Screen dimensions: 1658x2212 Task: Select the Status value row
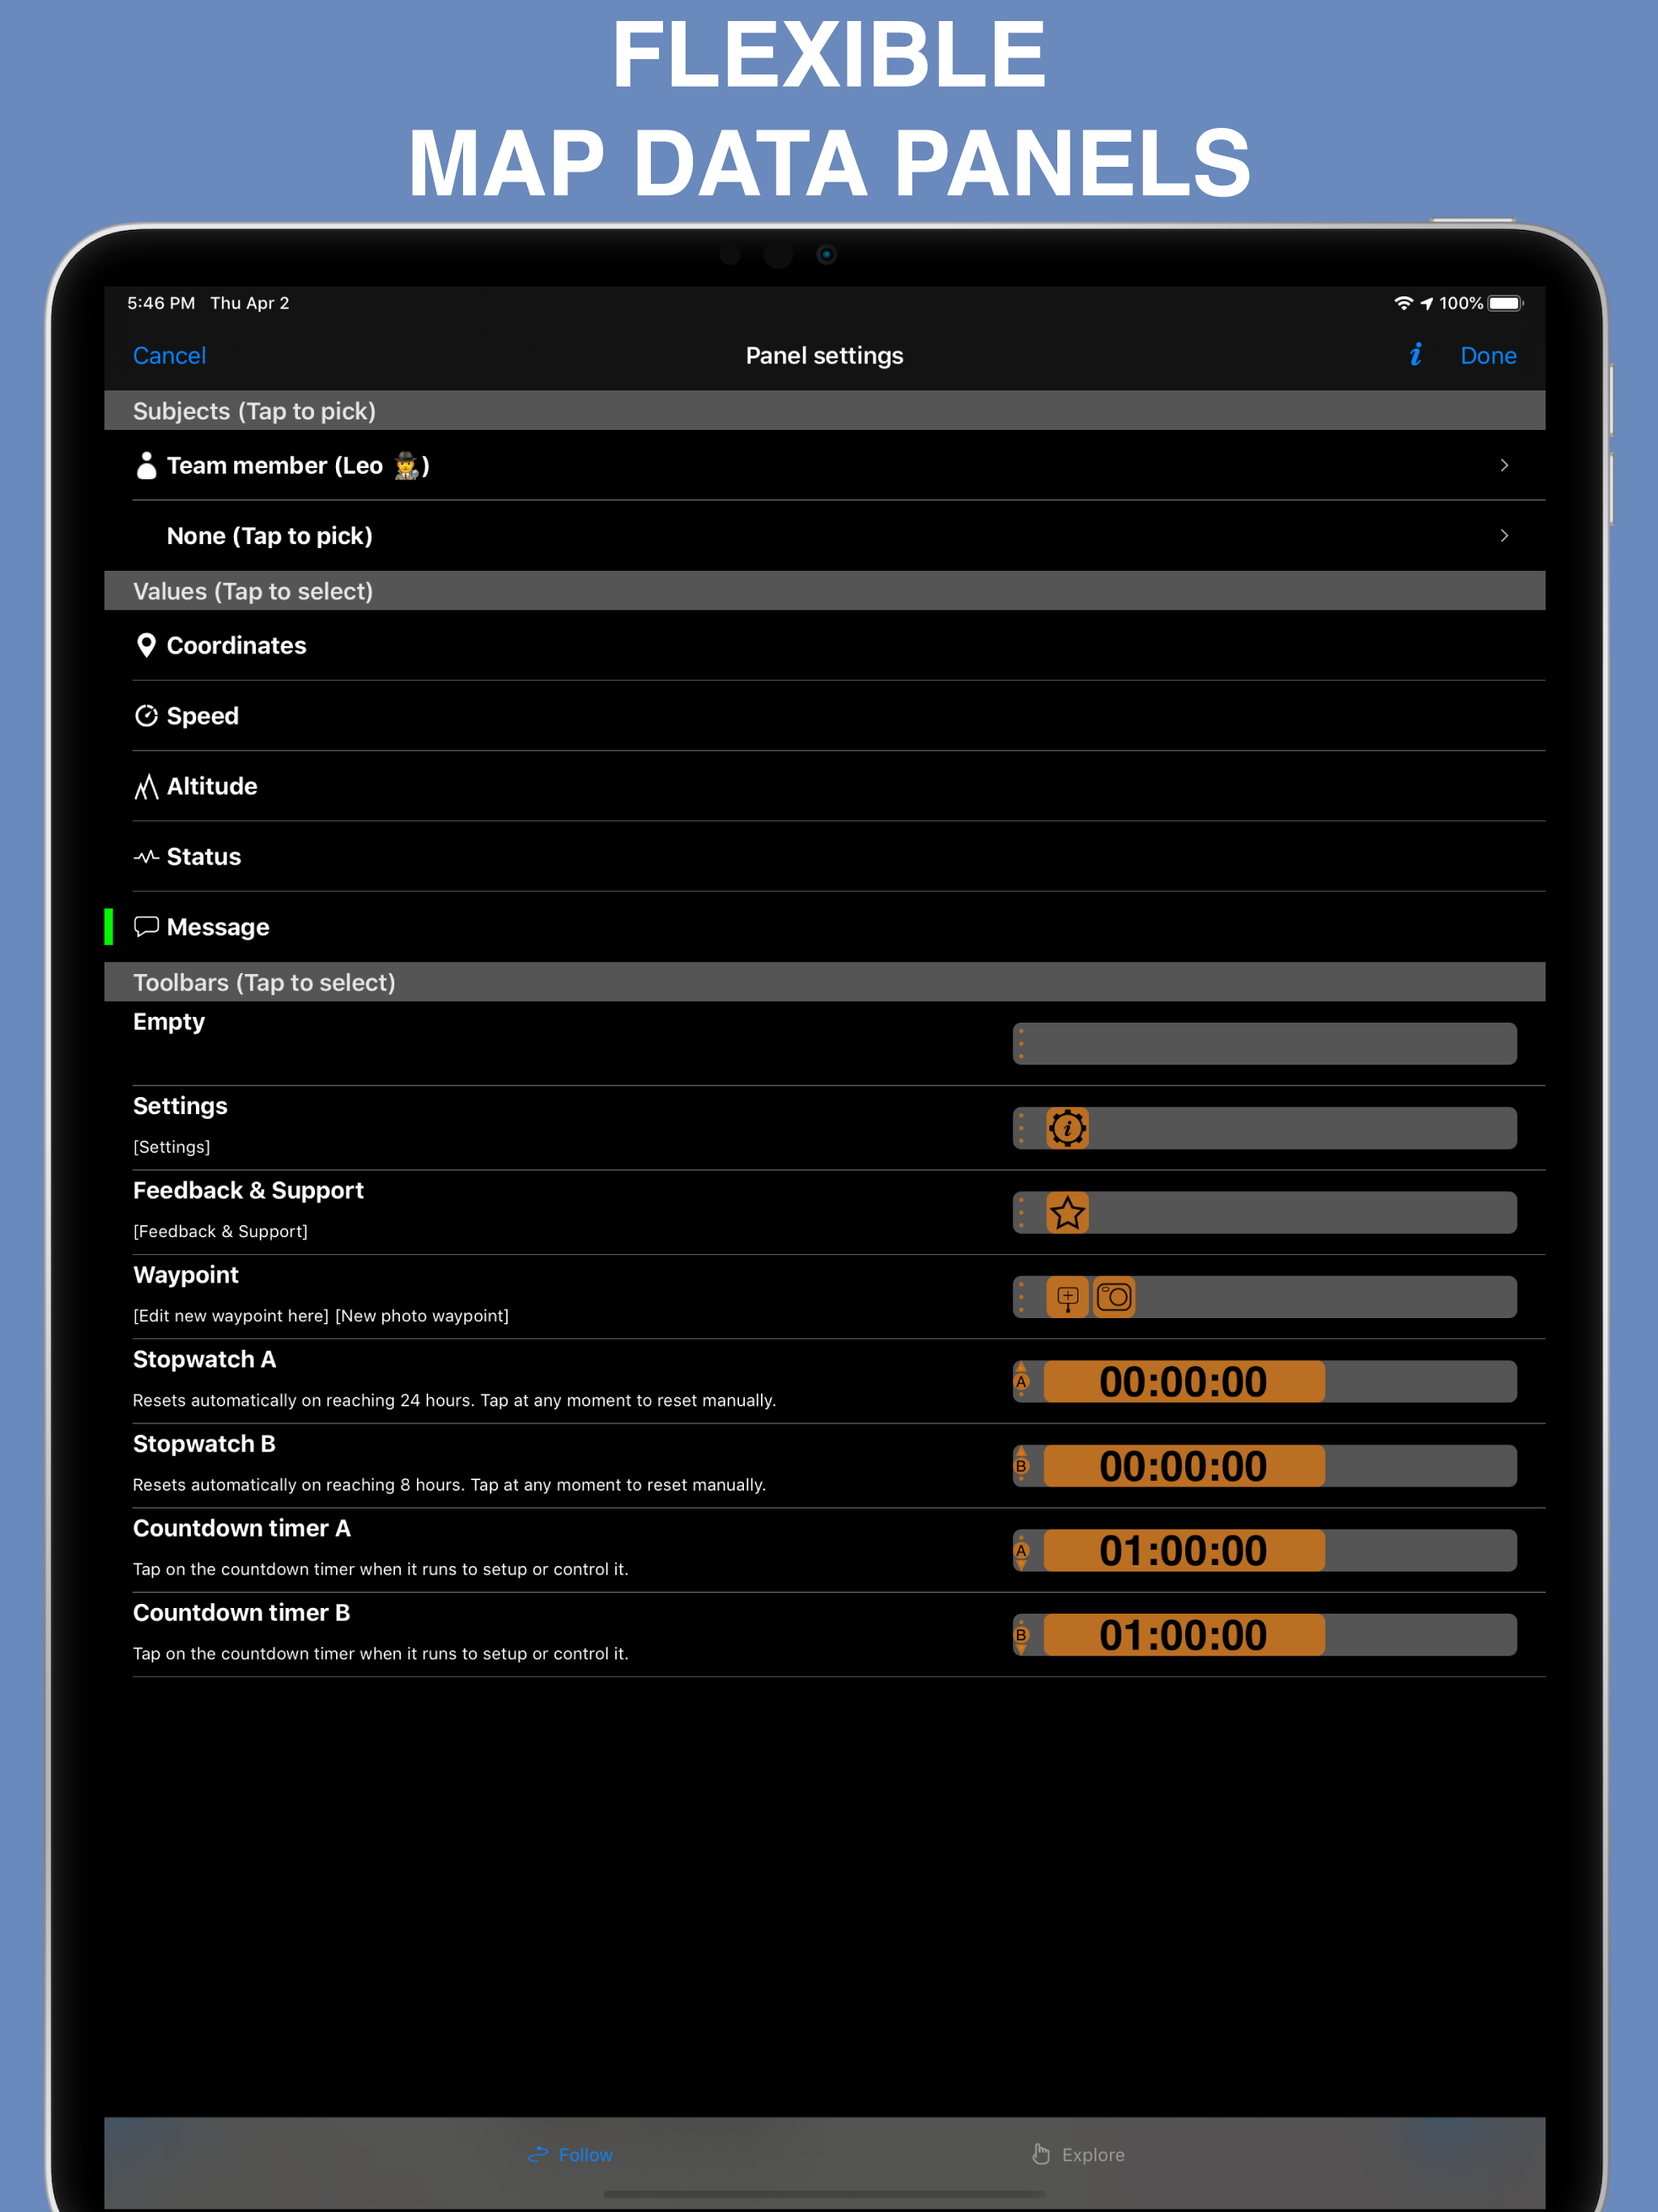(x=825, y=857)
